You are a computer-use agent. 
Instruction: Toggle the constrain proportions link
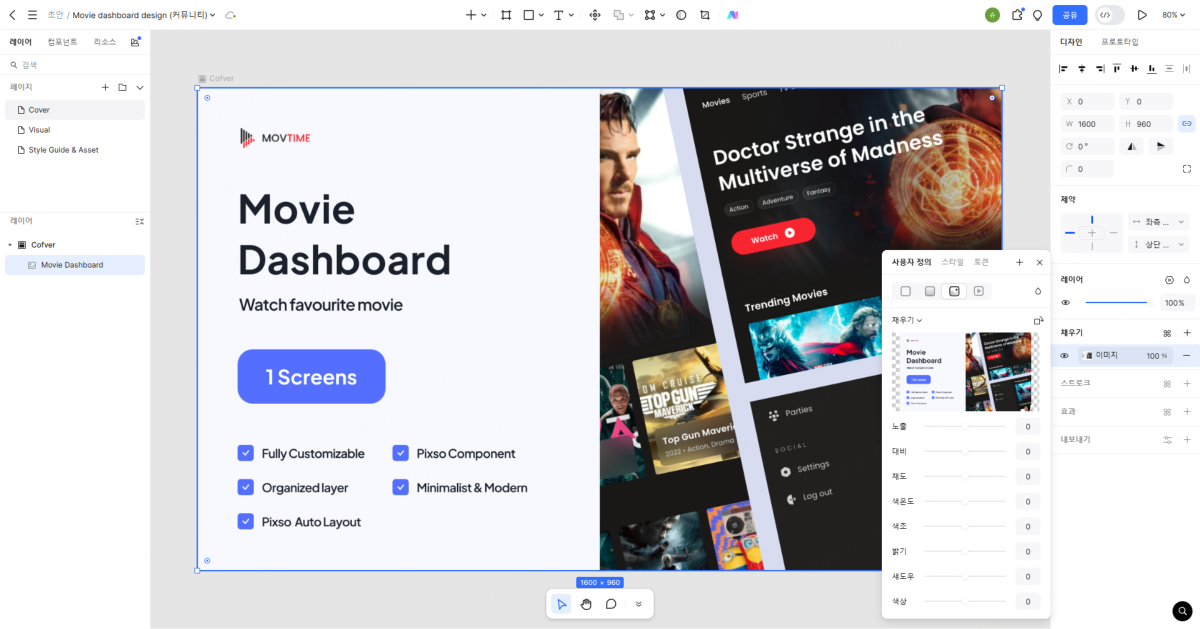click(1187, 124)
